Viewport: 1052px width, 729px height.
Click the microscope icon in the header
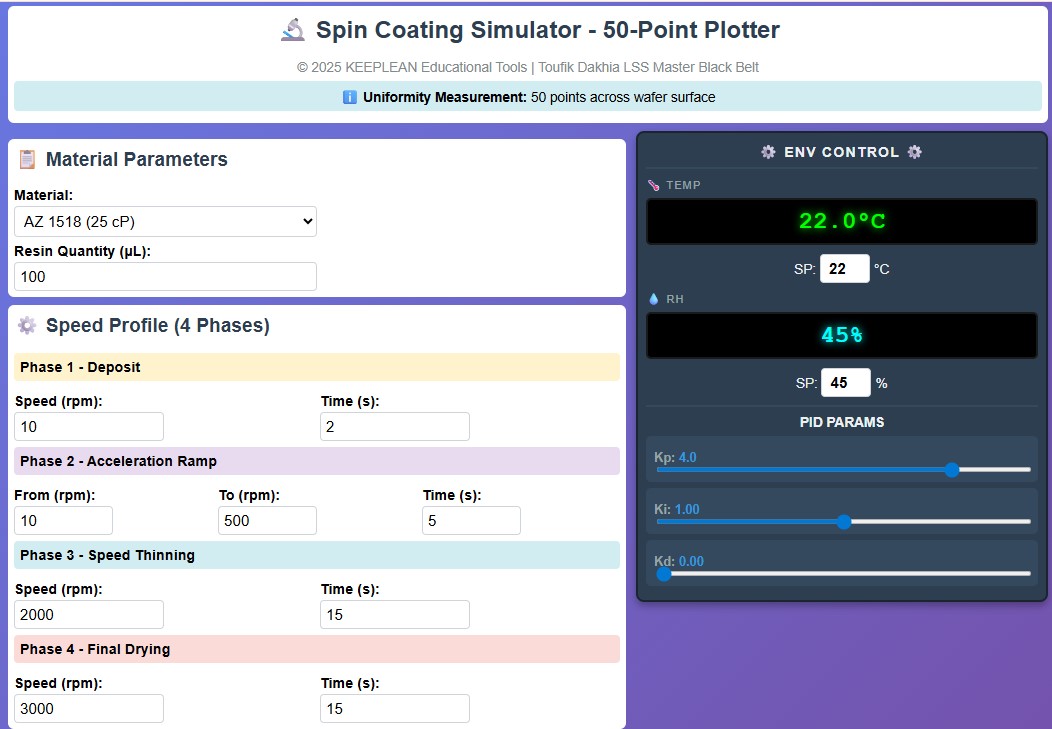click(292, 30)
